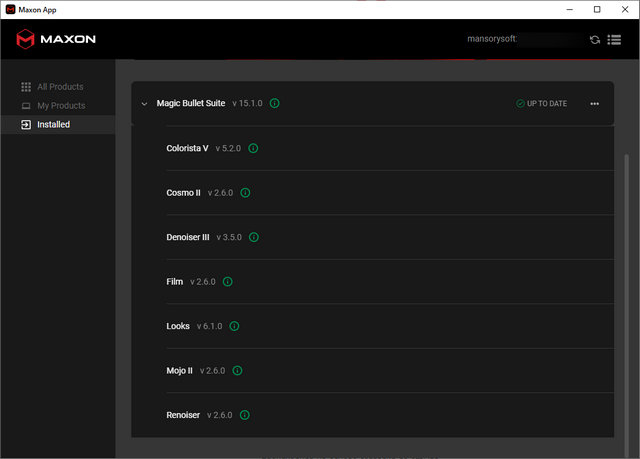Image resolution: width=640 pixels, height=459 pixels.
Task: Click info icon beside Renoiser
Action: (244, 415)
